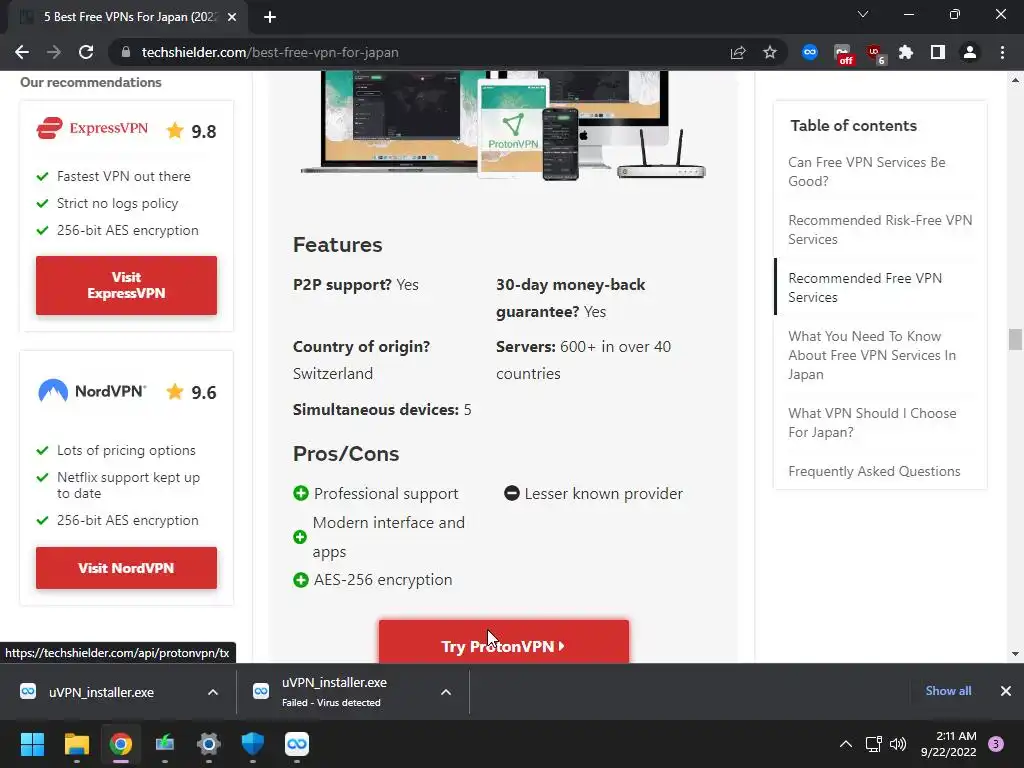The width and height of the screenshot is (1024, 768).
Task: Click the Chrome taskbar icon
Action: [121, 744]
